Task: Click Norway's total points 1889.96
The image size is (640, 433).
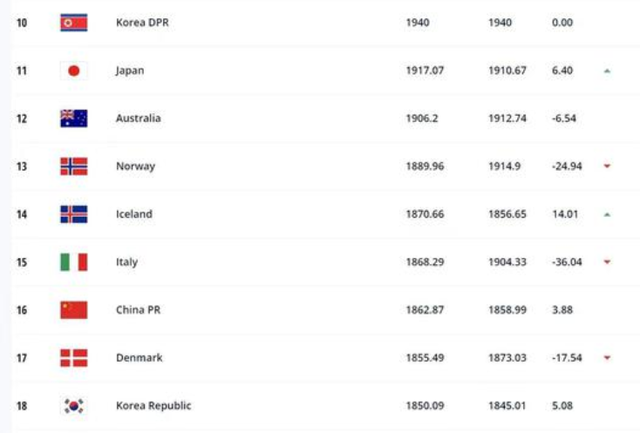Action: click(425, 166)
